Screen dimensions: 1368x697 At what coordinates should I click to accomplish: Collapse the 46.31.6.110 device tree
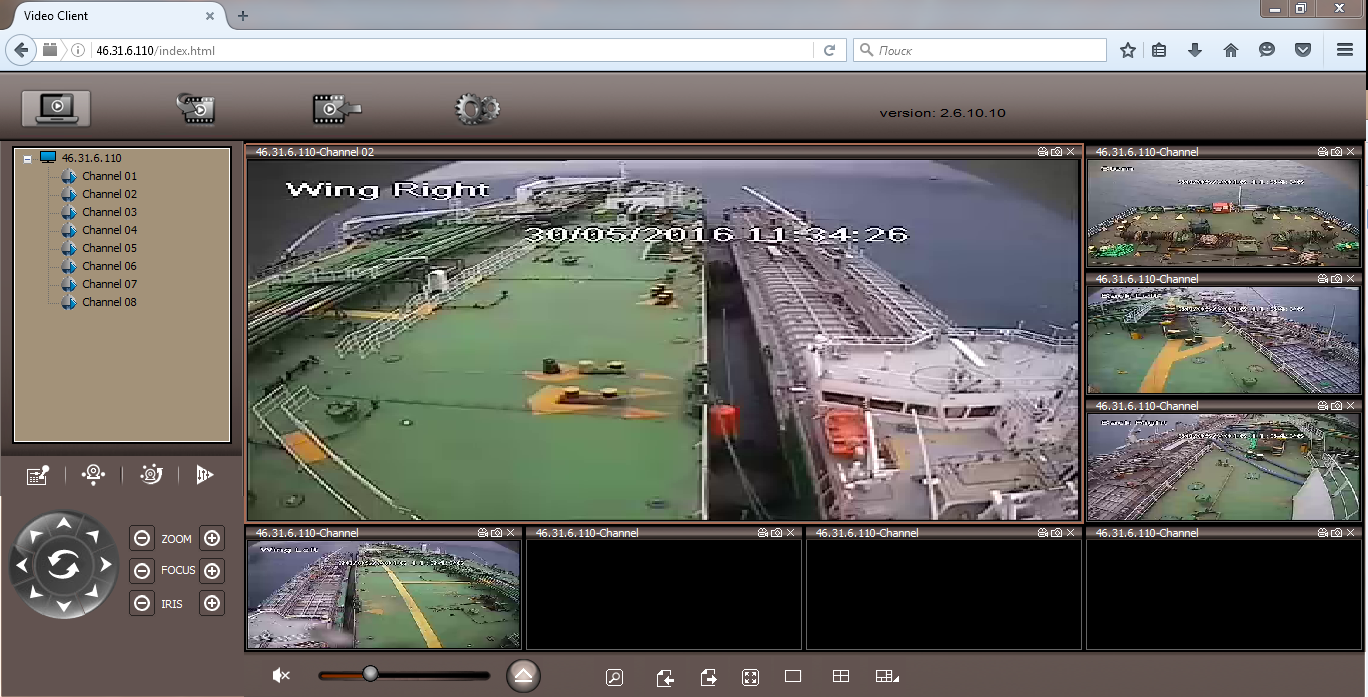coord(26,158)
